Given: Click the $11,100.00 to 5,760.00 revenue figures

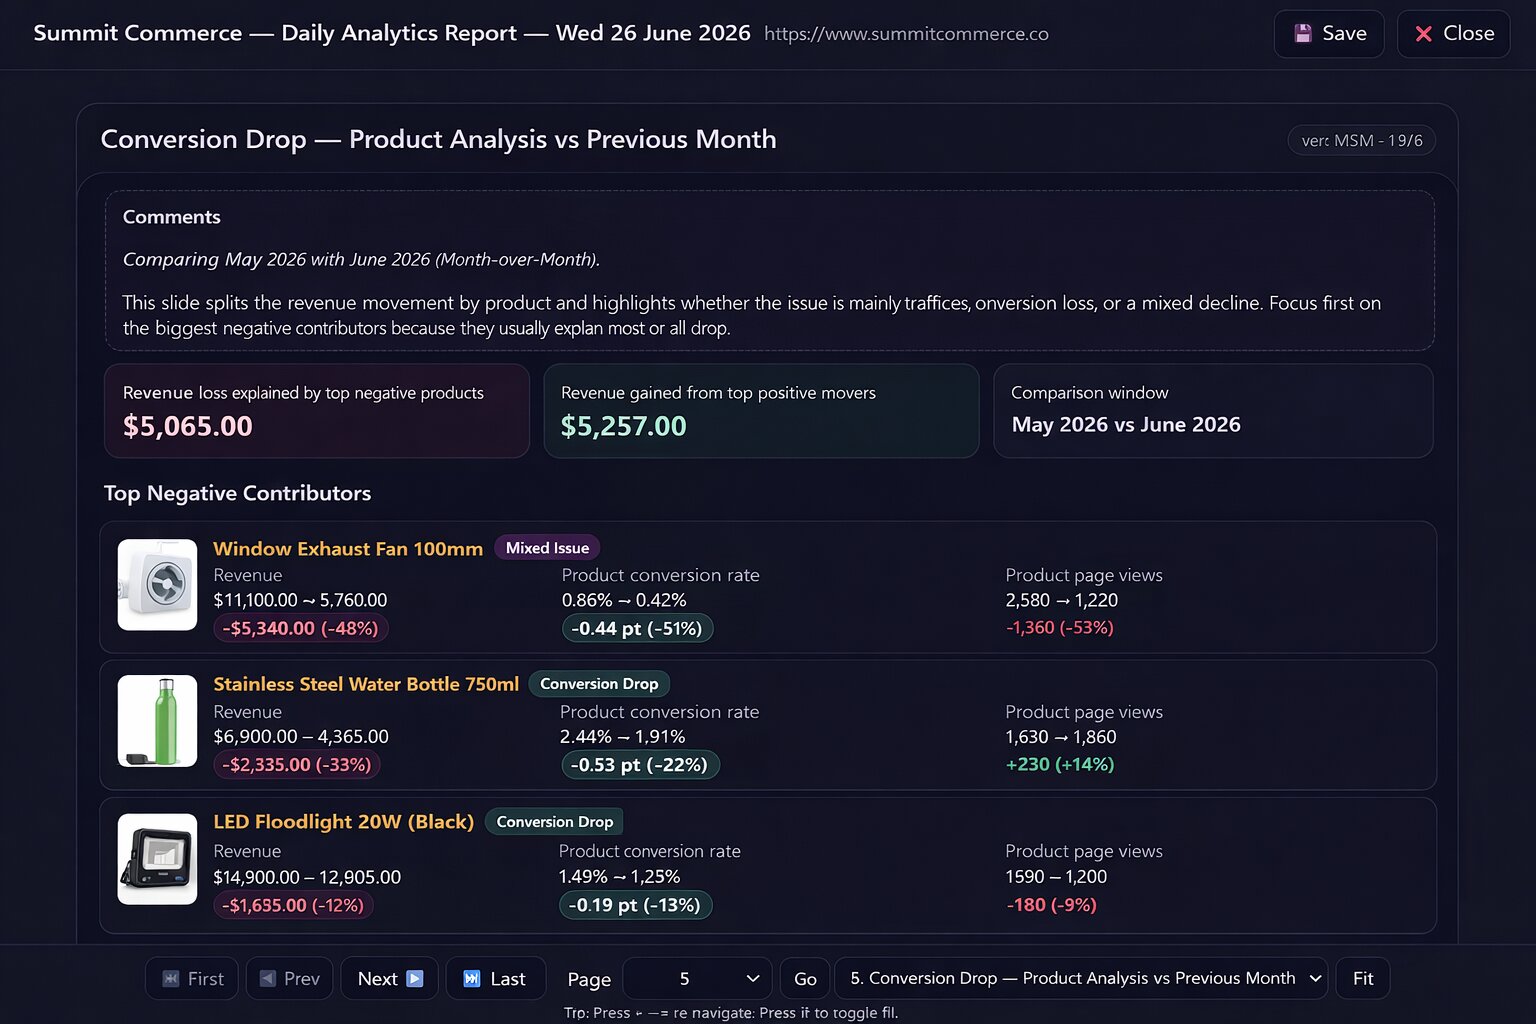Looking at the screenshot, I should pyautogui.click(x=300, y=601).
